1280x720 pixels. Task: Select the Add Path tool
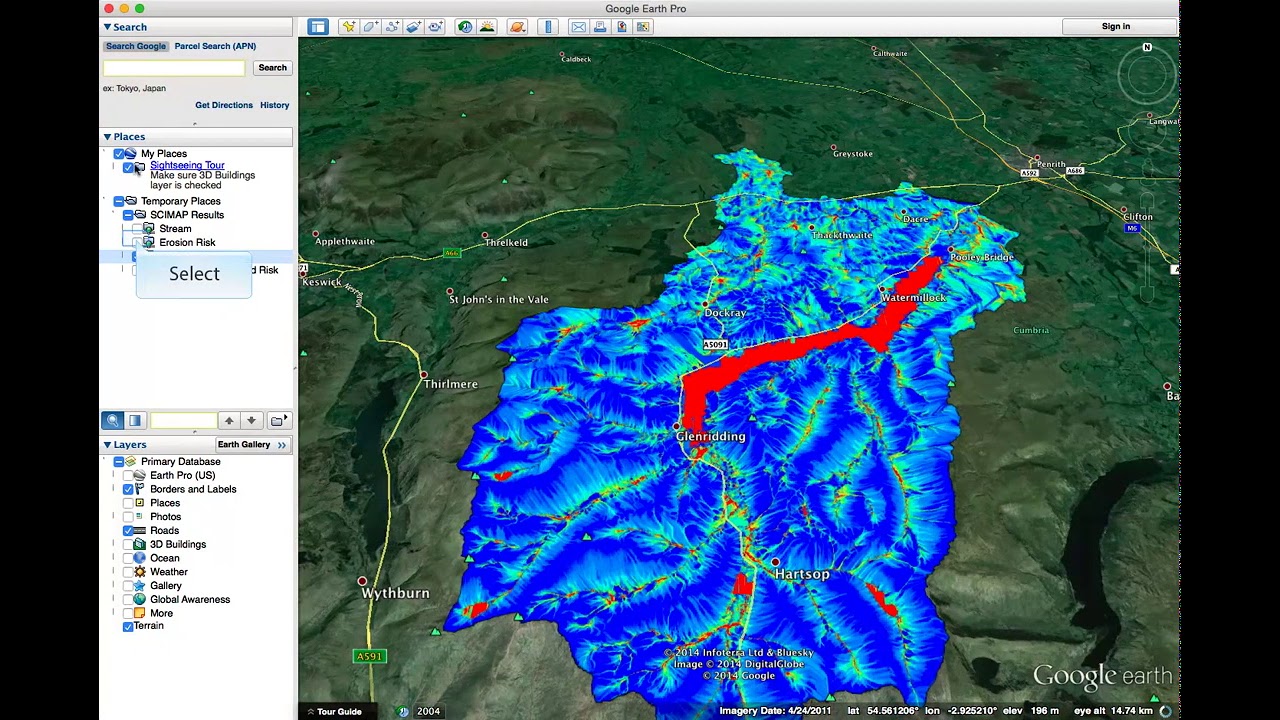click(392, 27)
